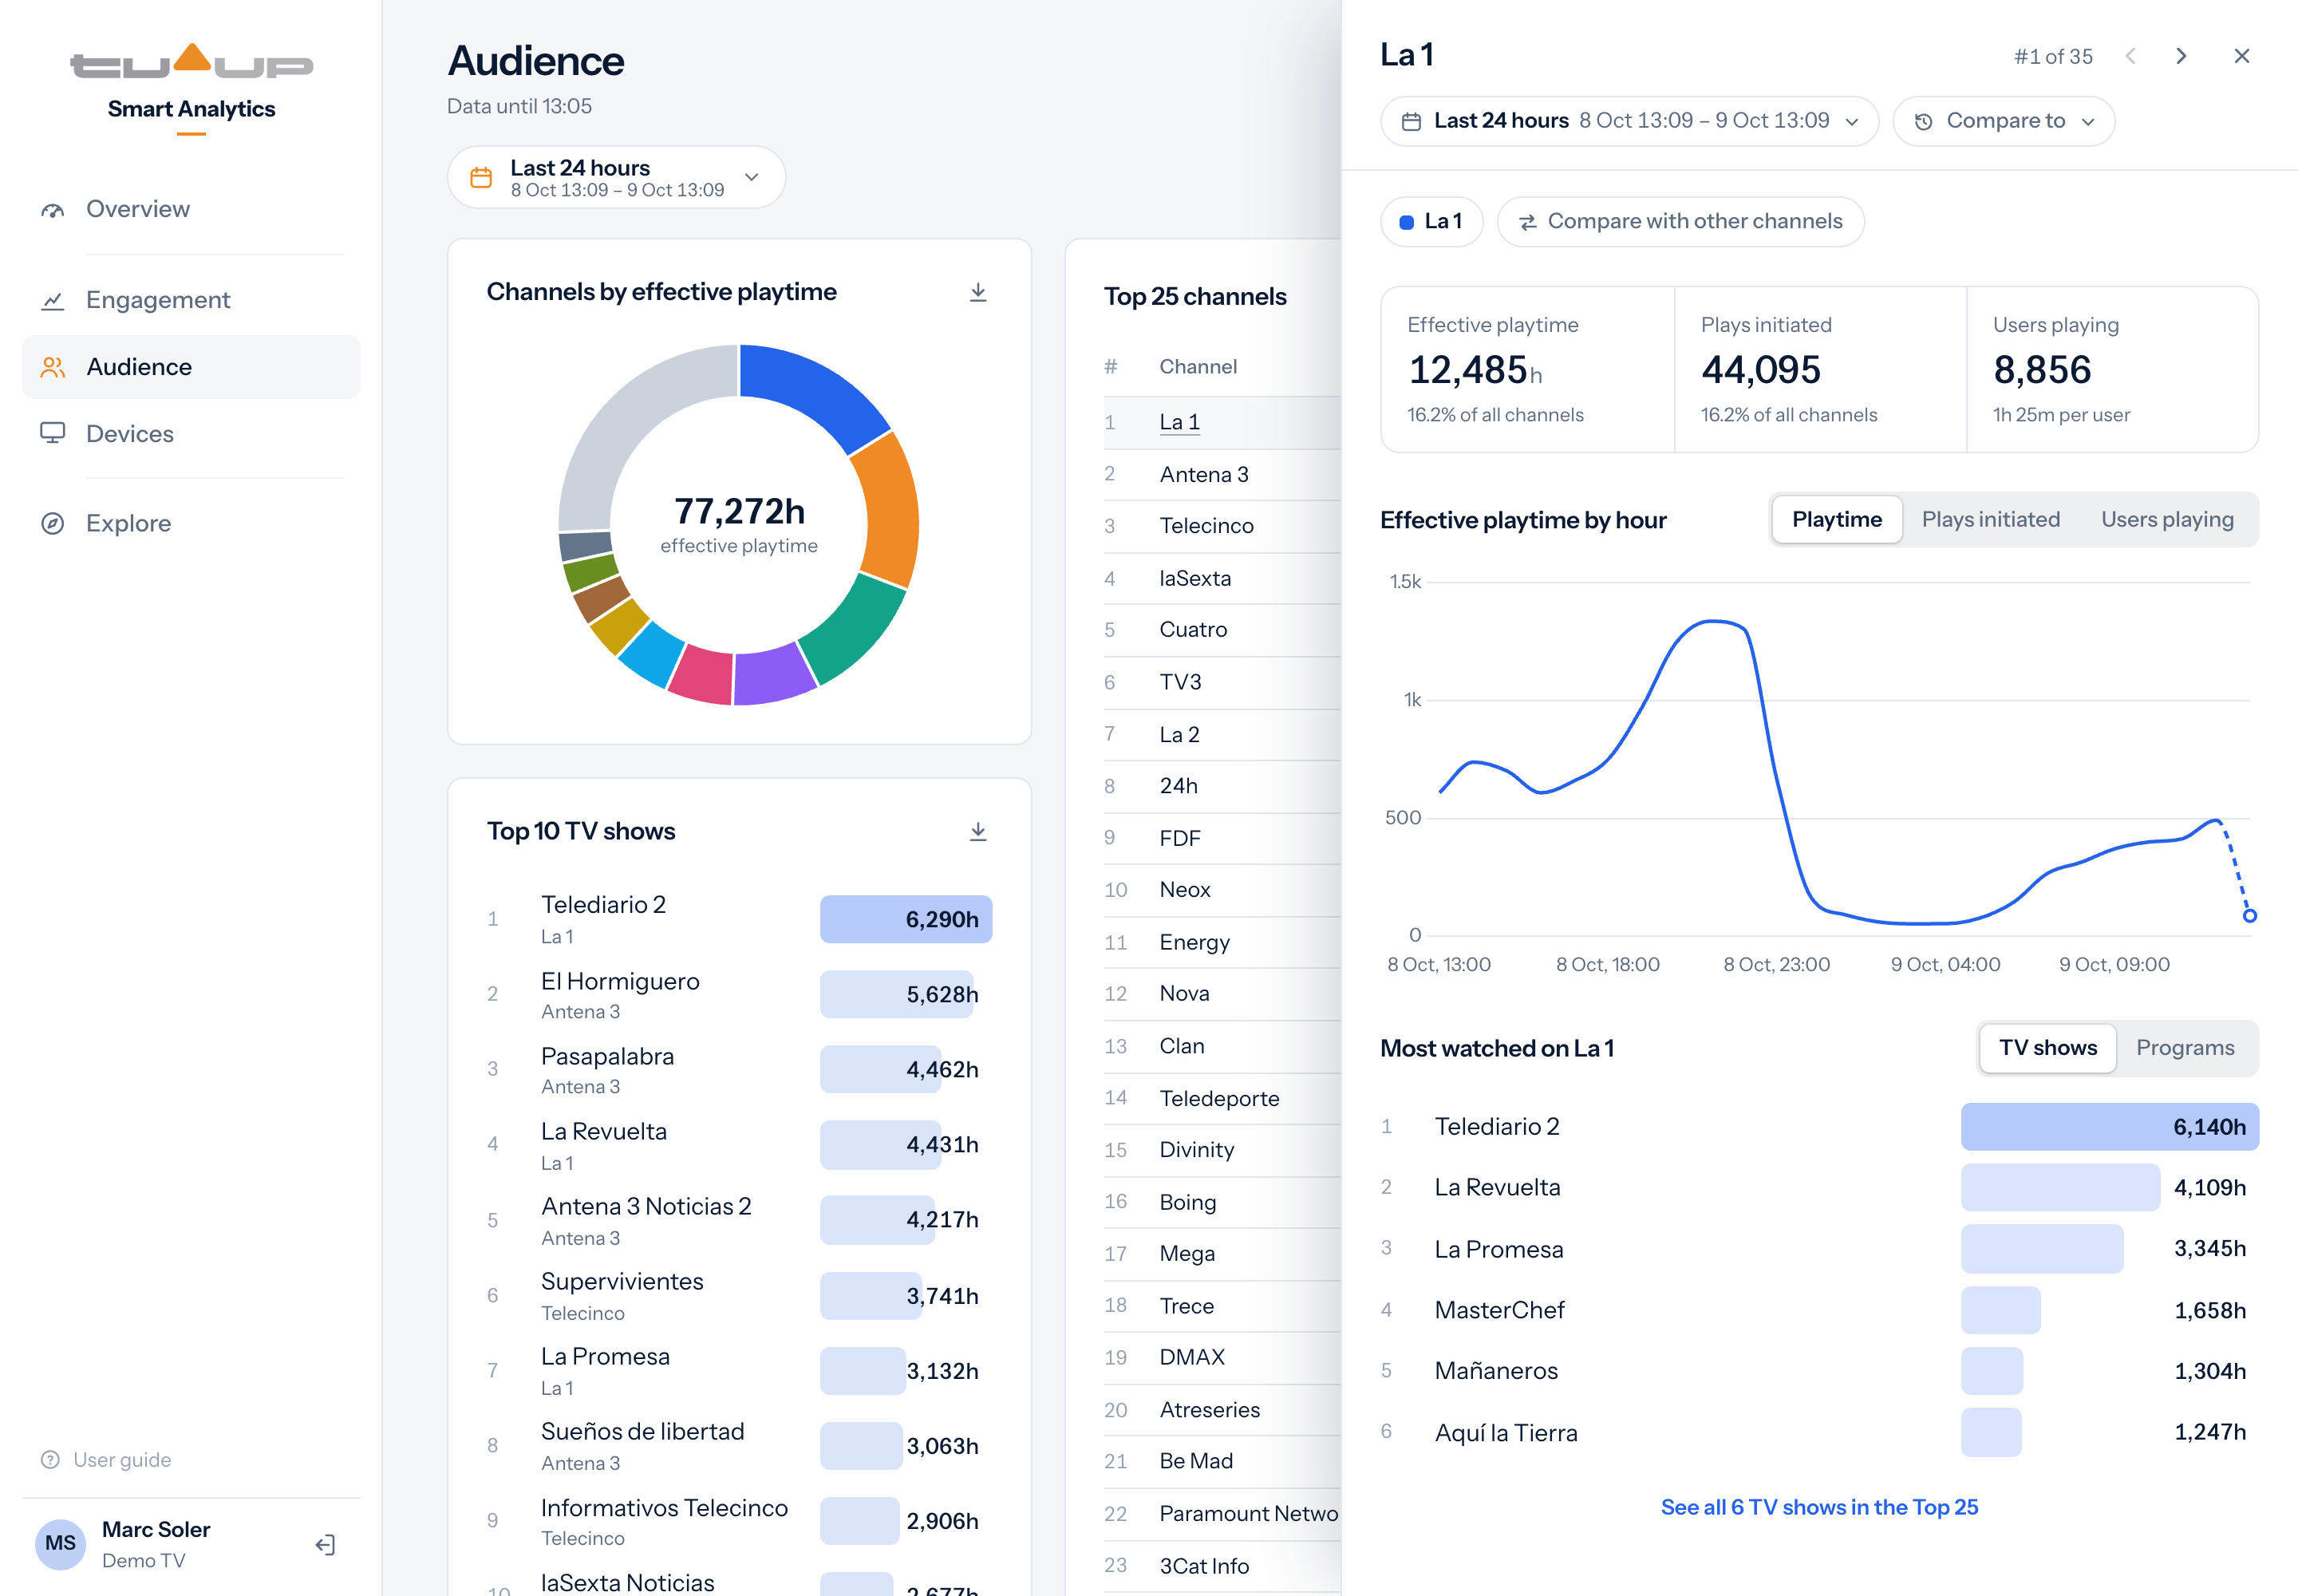Click the Overview gauge icon in sidebar

click(x=53, y=210)
